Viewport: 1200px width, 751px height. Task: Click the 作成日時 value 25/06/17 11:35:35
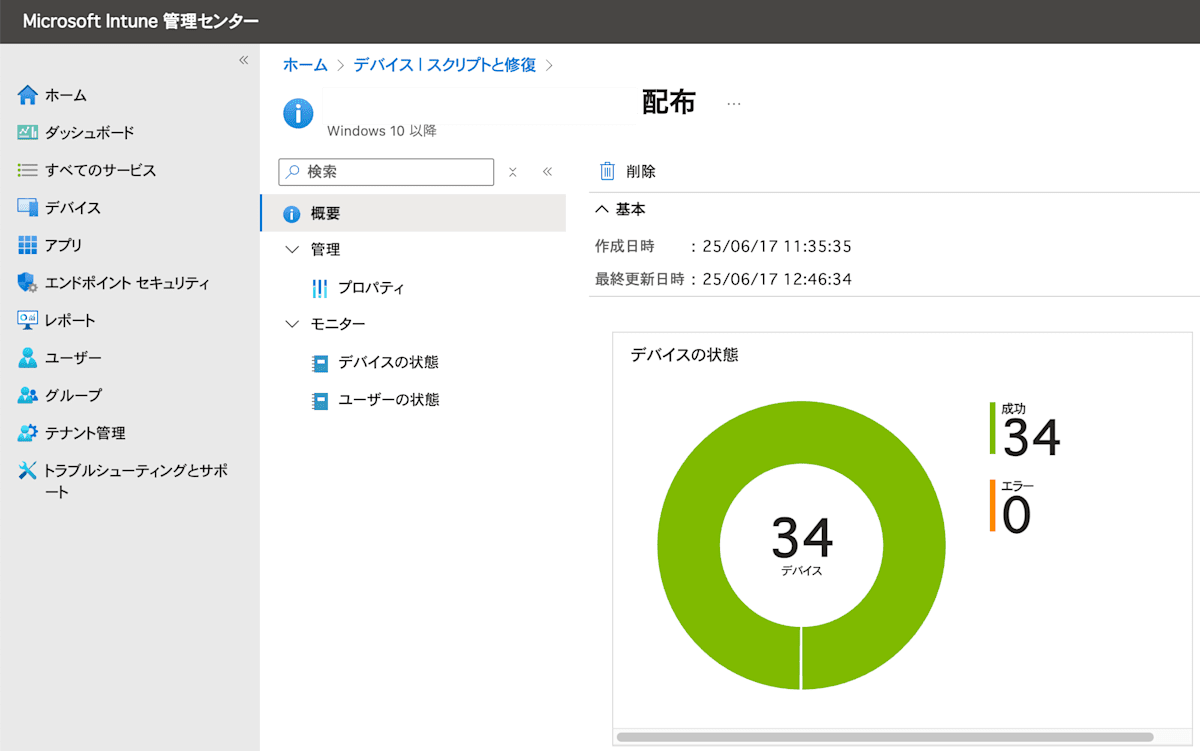pyautogui.click(x=777, y=246)
